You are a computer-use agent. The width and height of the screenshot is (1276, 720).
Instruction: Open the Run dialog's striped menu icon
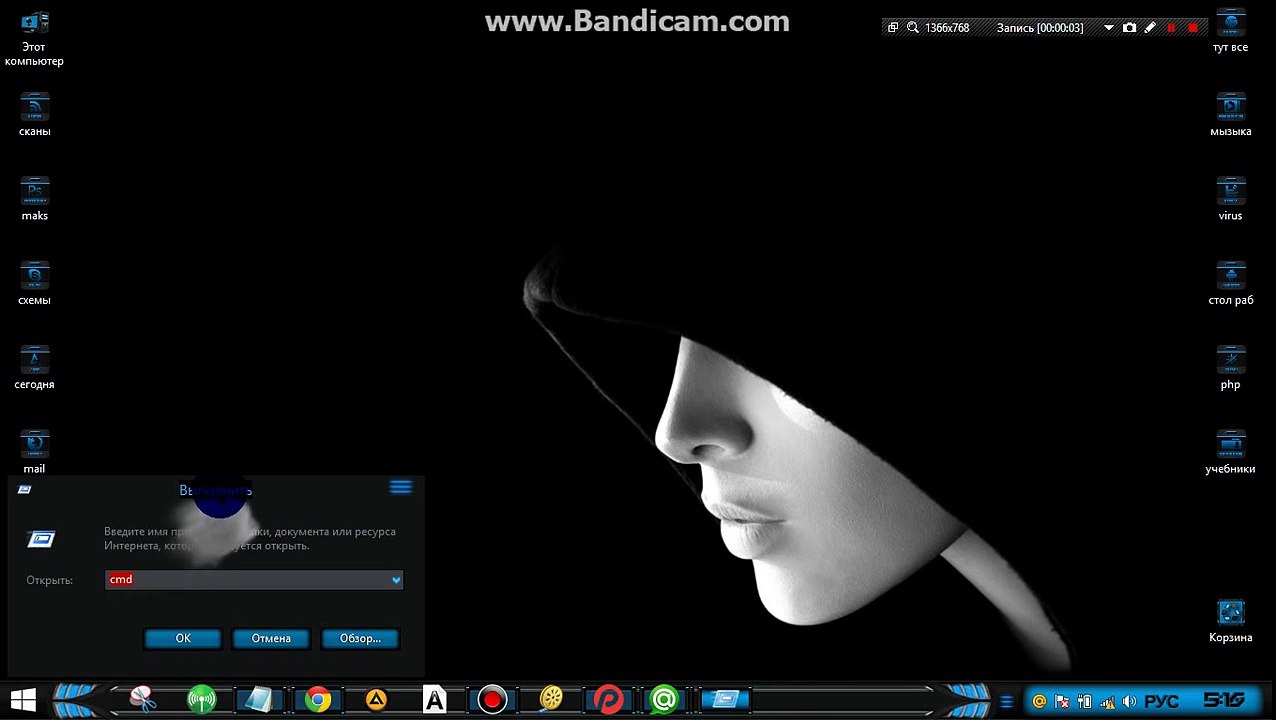pyautogui.click(x=400, y=487)
